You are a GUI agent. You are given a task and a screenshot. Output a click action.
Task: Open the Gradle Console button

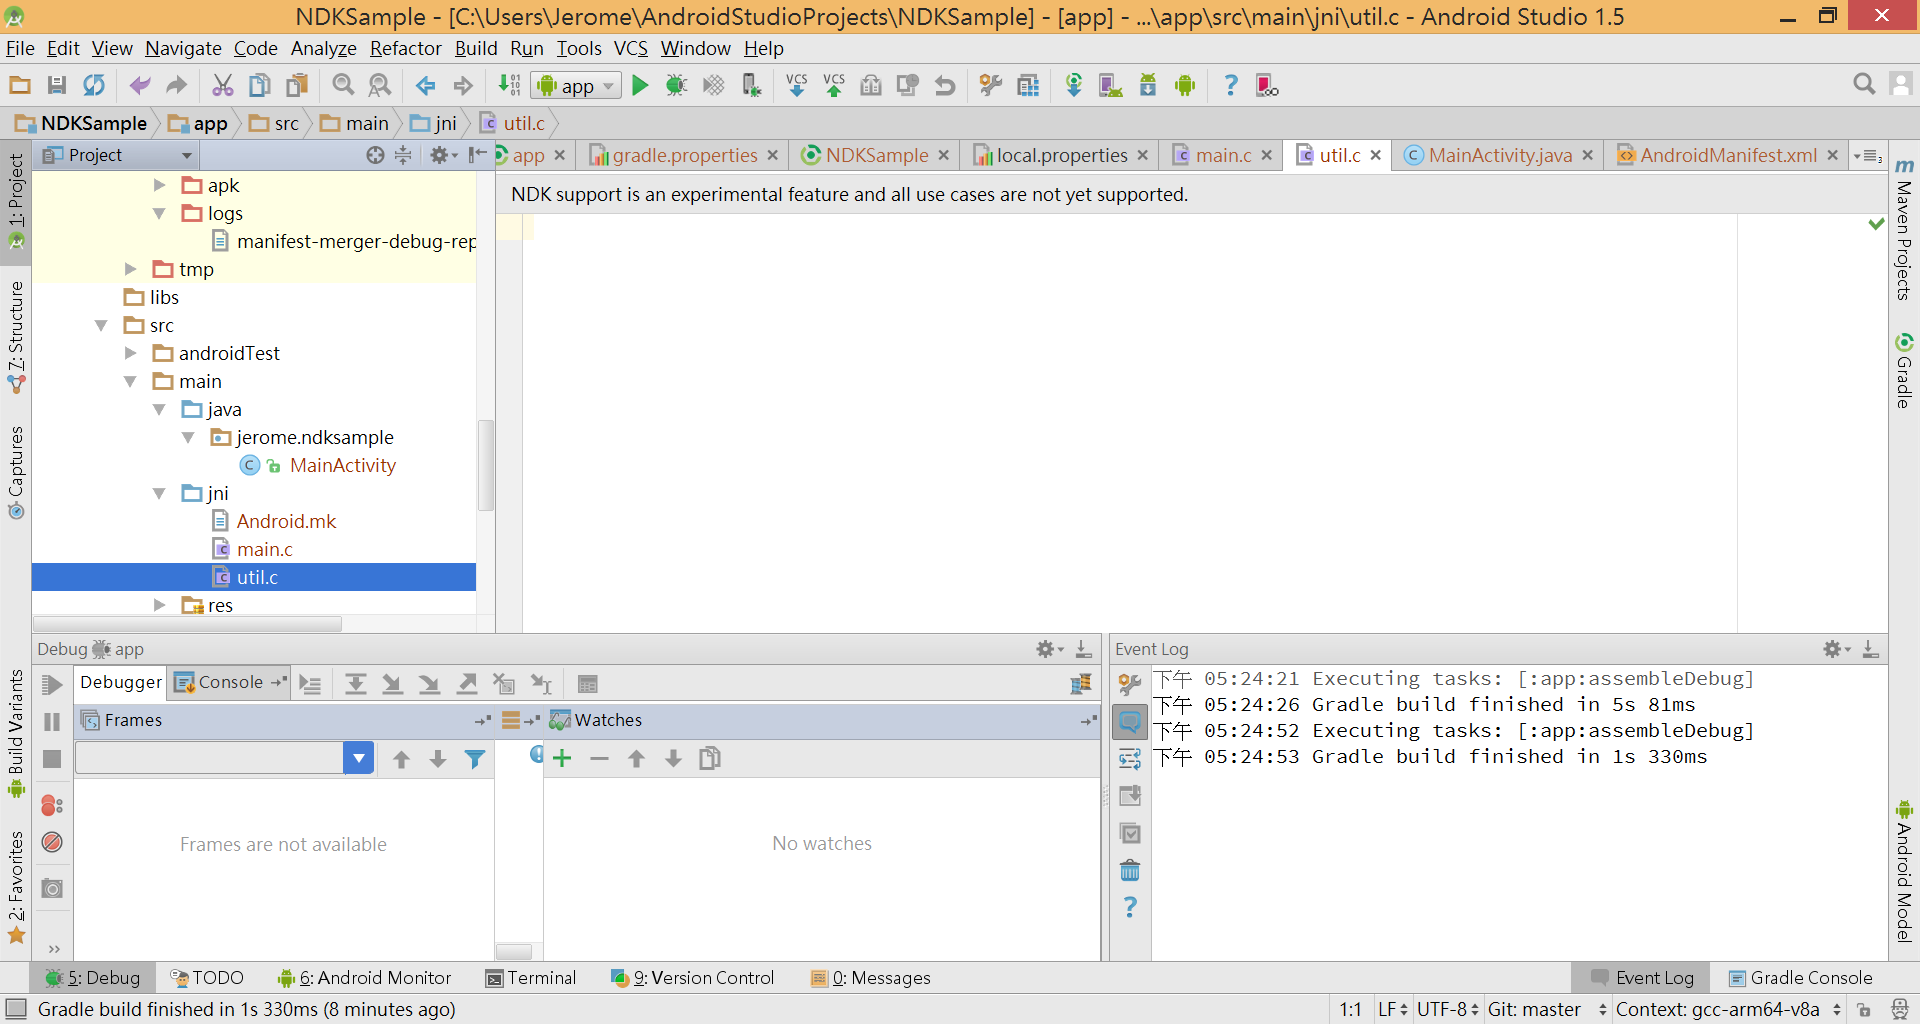tap(1800, 978)
